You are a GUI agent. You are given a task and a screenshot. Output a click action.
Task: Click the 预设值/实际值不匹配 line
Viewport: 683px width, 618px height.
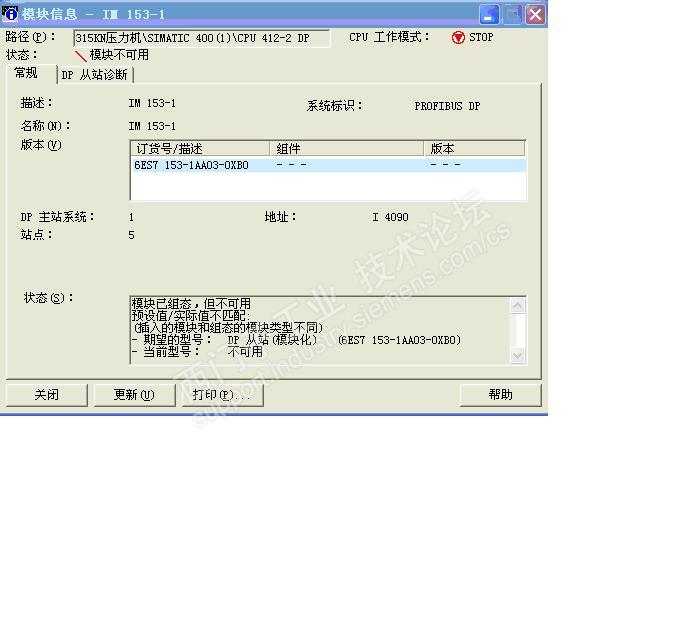click(x=190, y=316)
